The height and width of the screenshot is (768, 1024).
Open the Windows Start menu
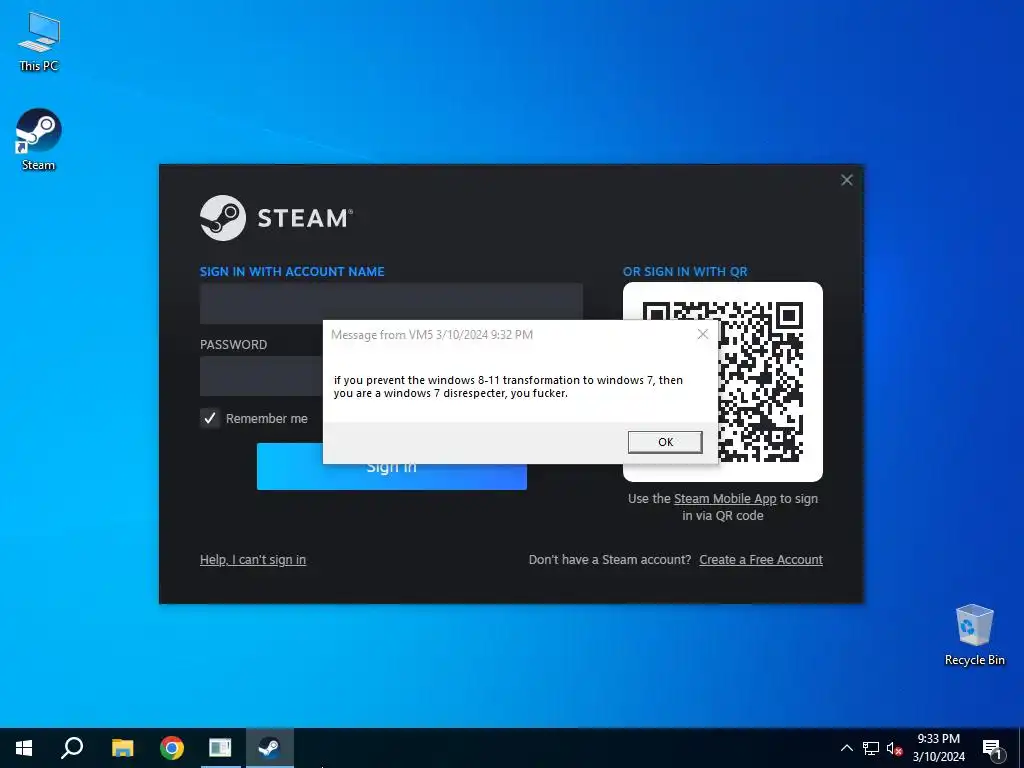[24, 748]
